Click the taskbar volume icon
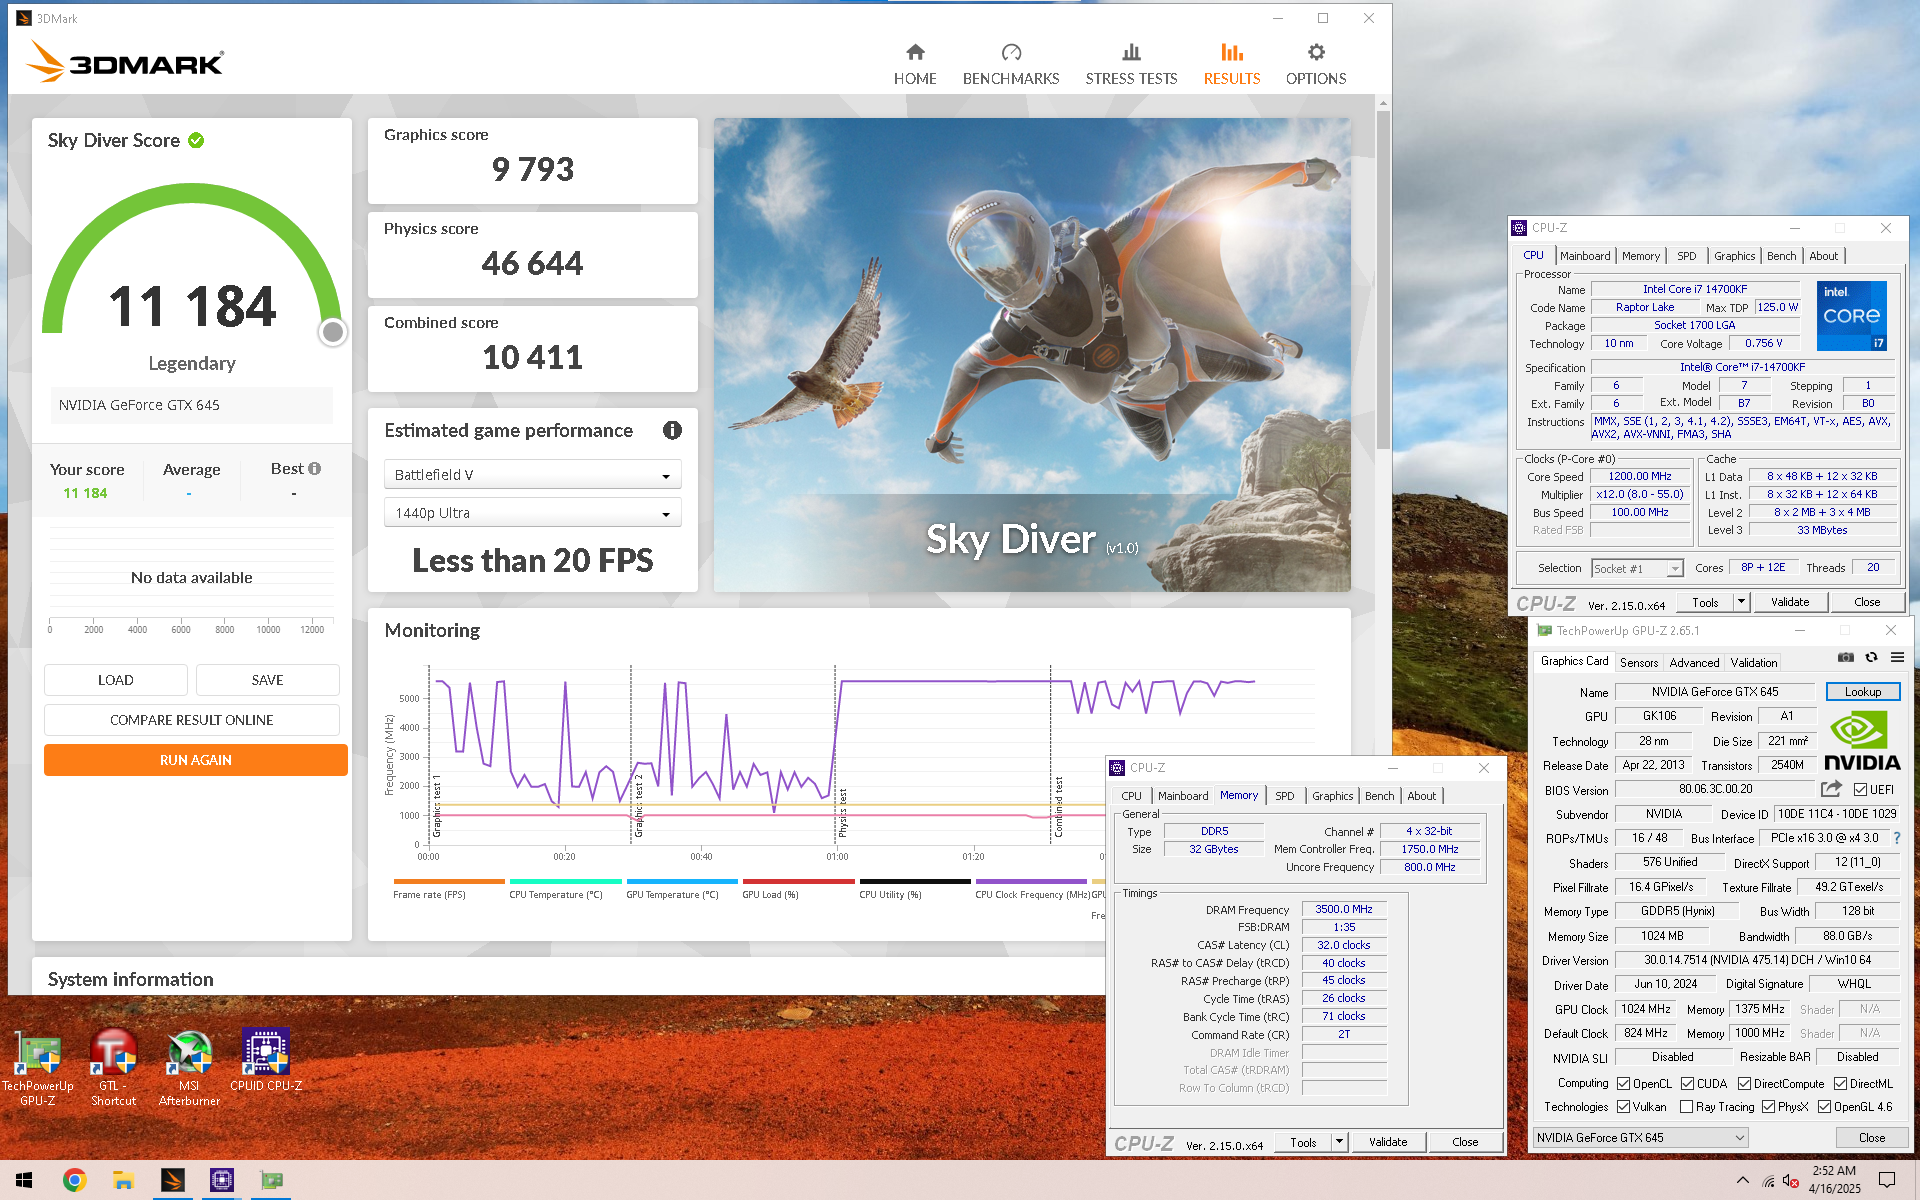This screenshot has width=1920, height=1200. (x=1791, y=1181)
